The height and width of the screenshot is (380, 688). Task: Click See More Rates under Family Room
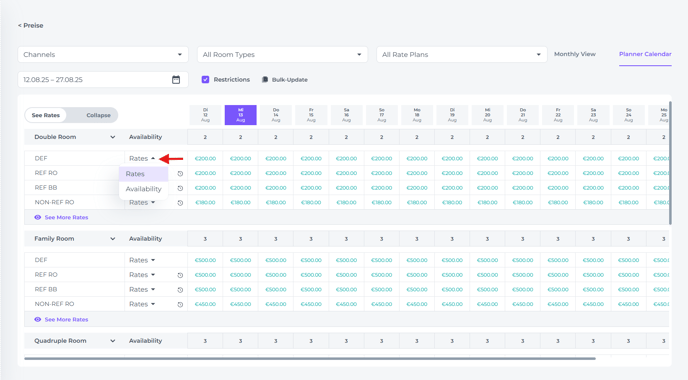pos(61,319)
